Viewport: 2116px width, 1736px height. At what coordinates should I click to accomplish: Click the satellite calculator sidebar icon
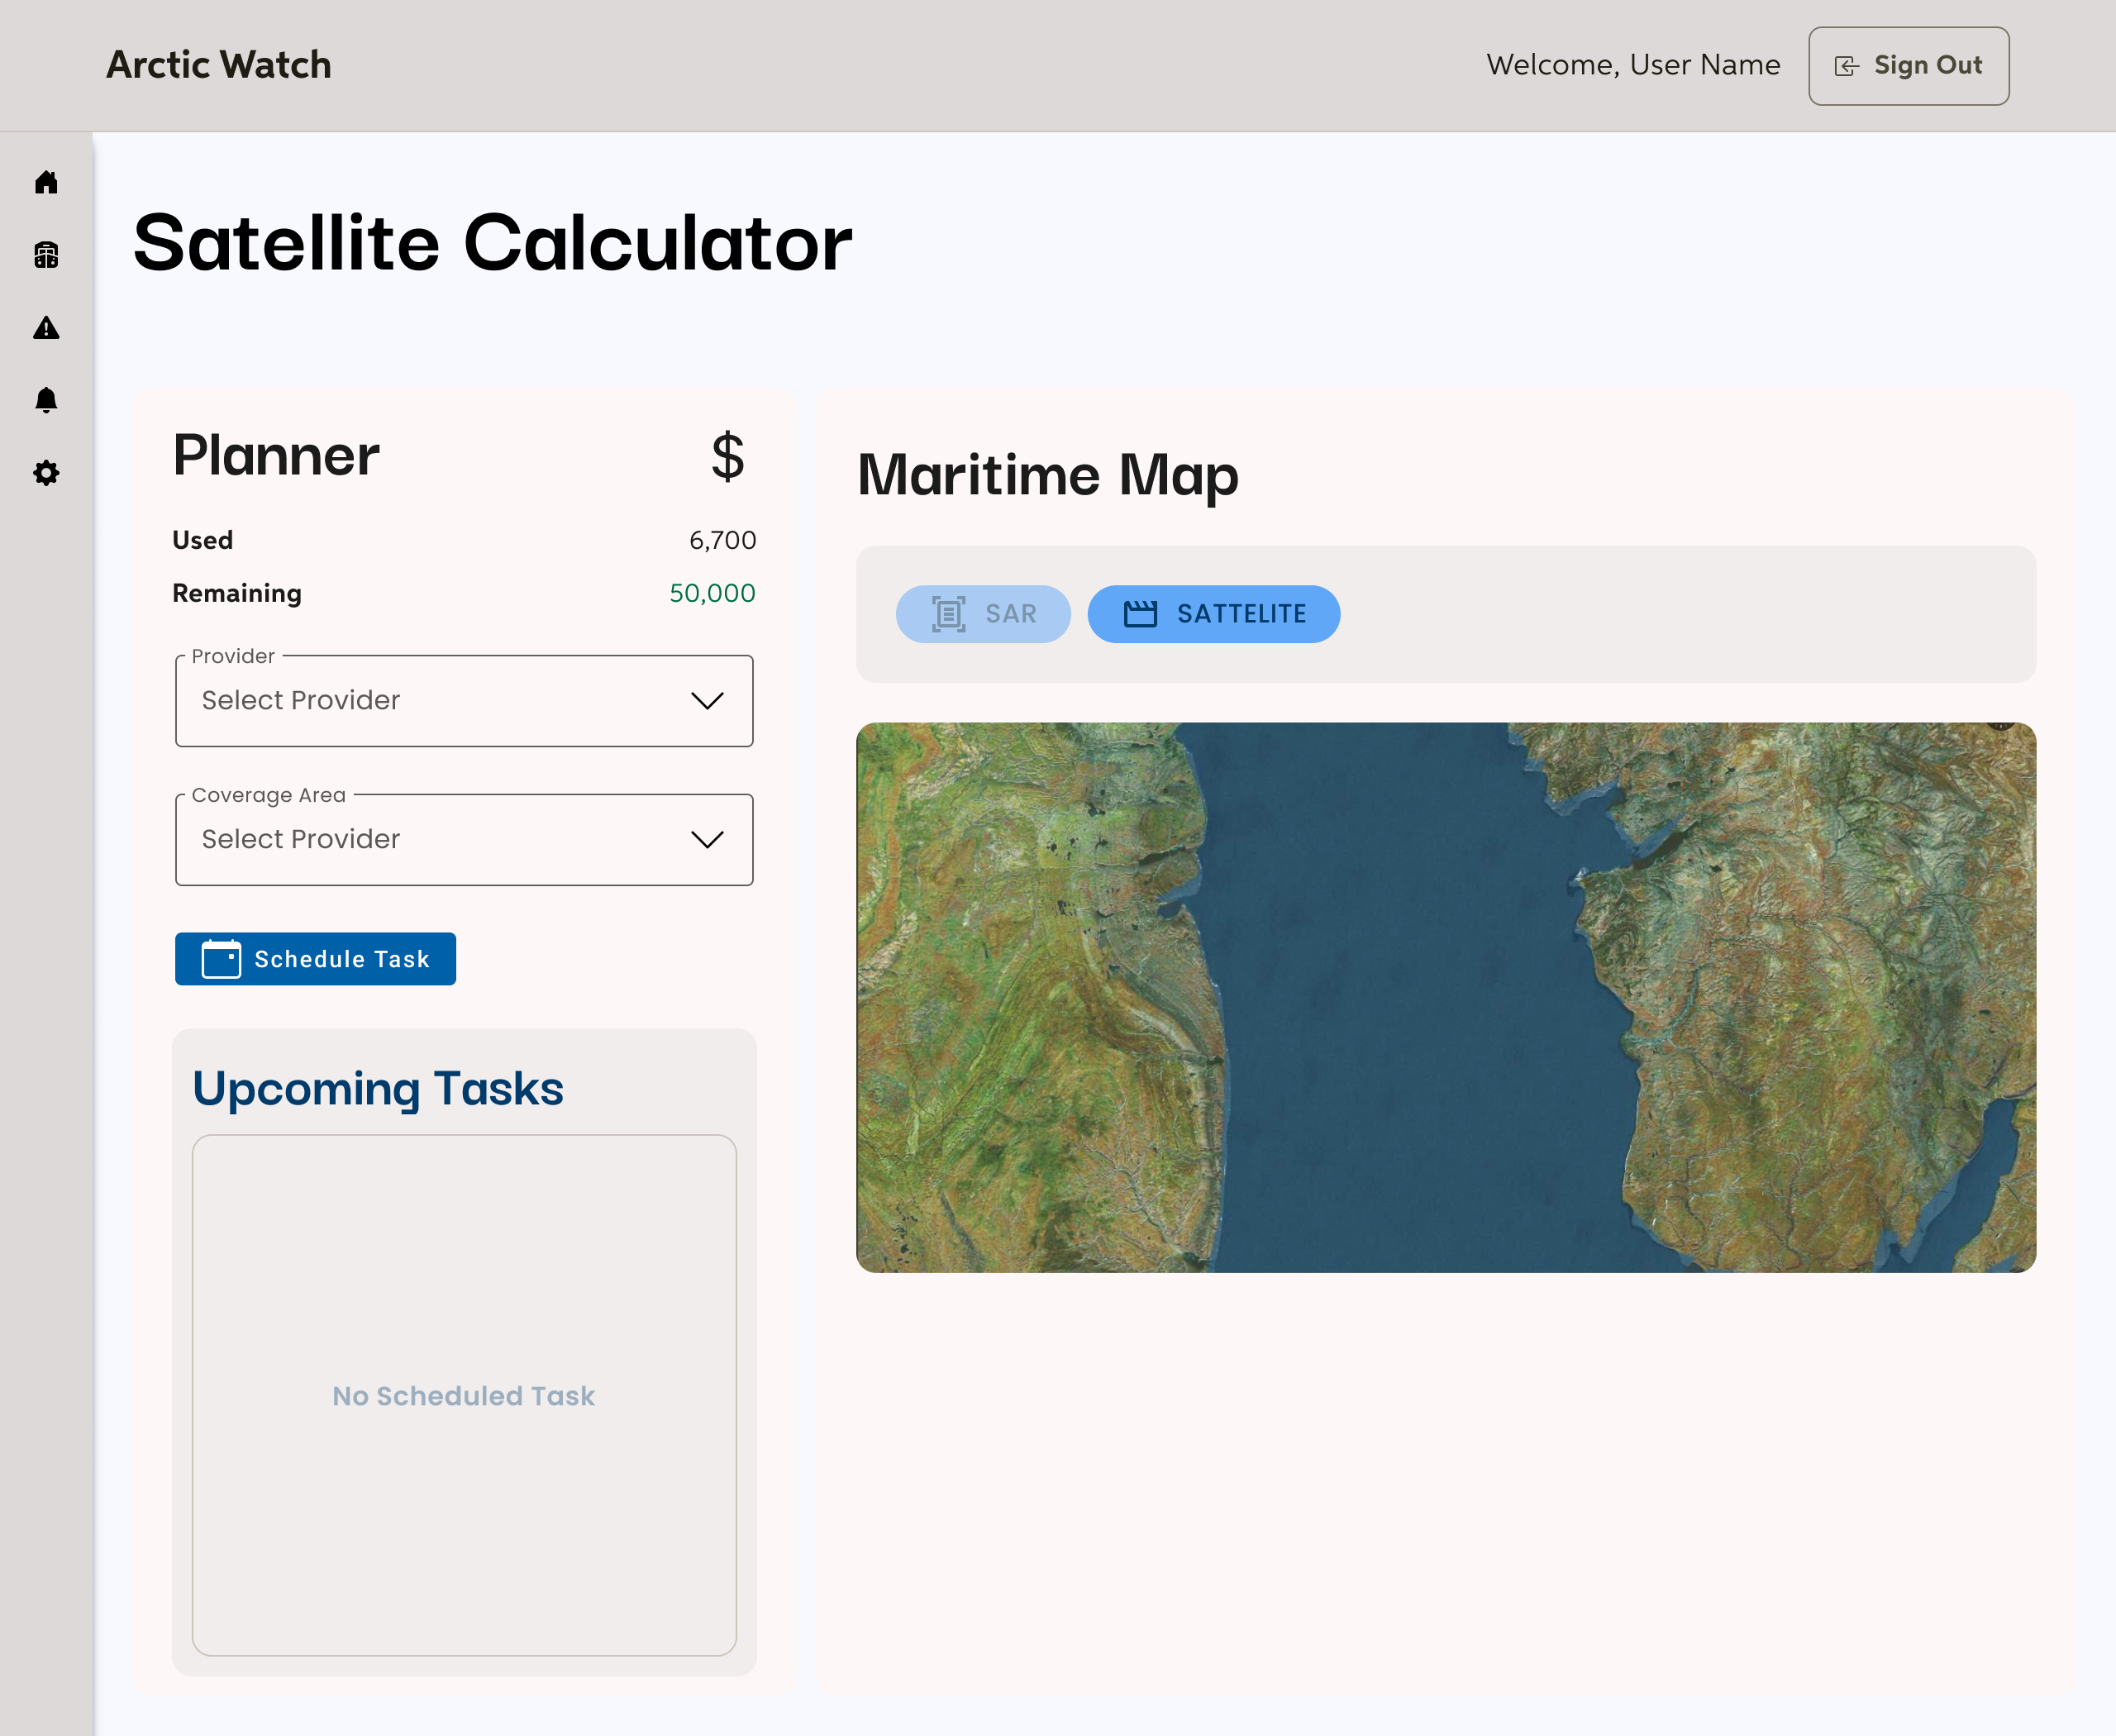tap(46, 255)
